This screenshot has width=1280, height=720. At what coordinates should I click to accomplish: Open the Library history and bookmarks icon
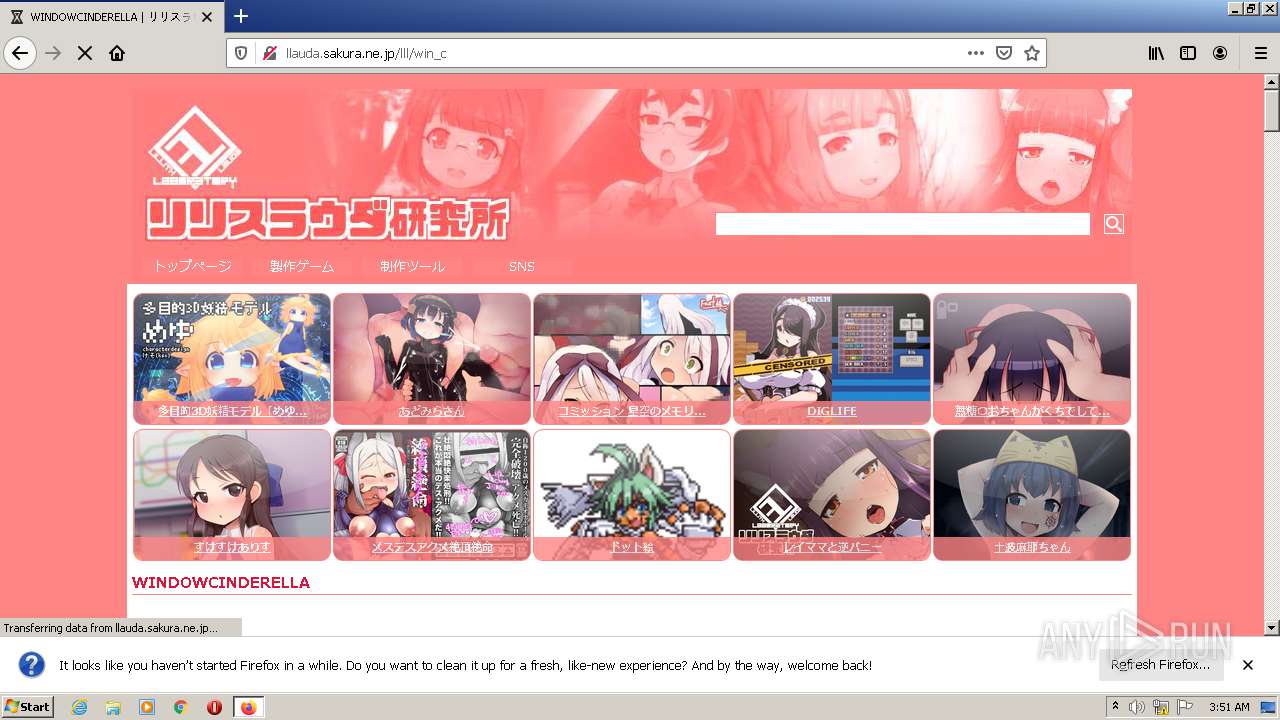pyautogui.click(x=1156, y=53)
